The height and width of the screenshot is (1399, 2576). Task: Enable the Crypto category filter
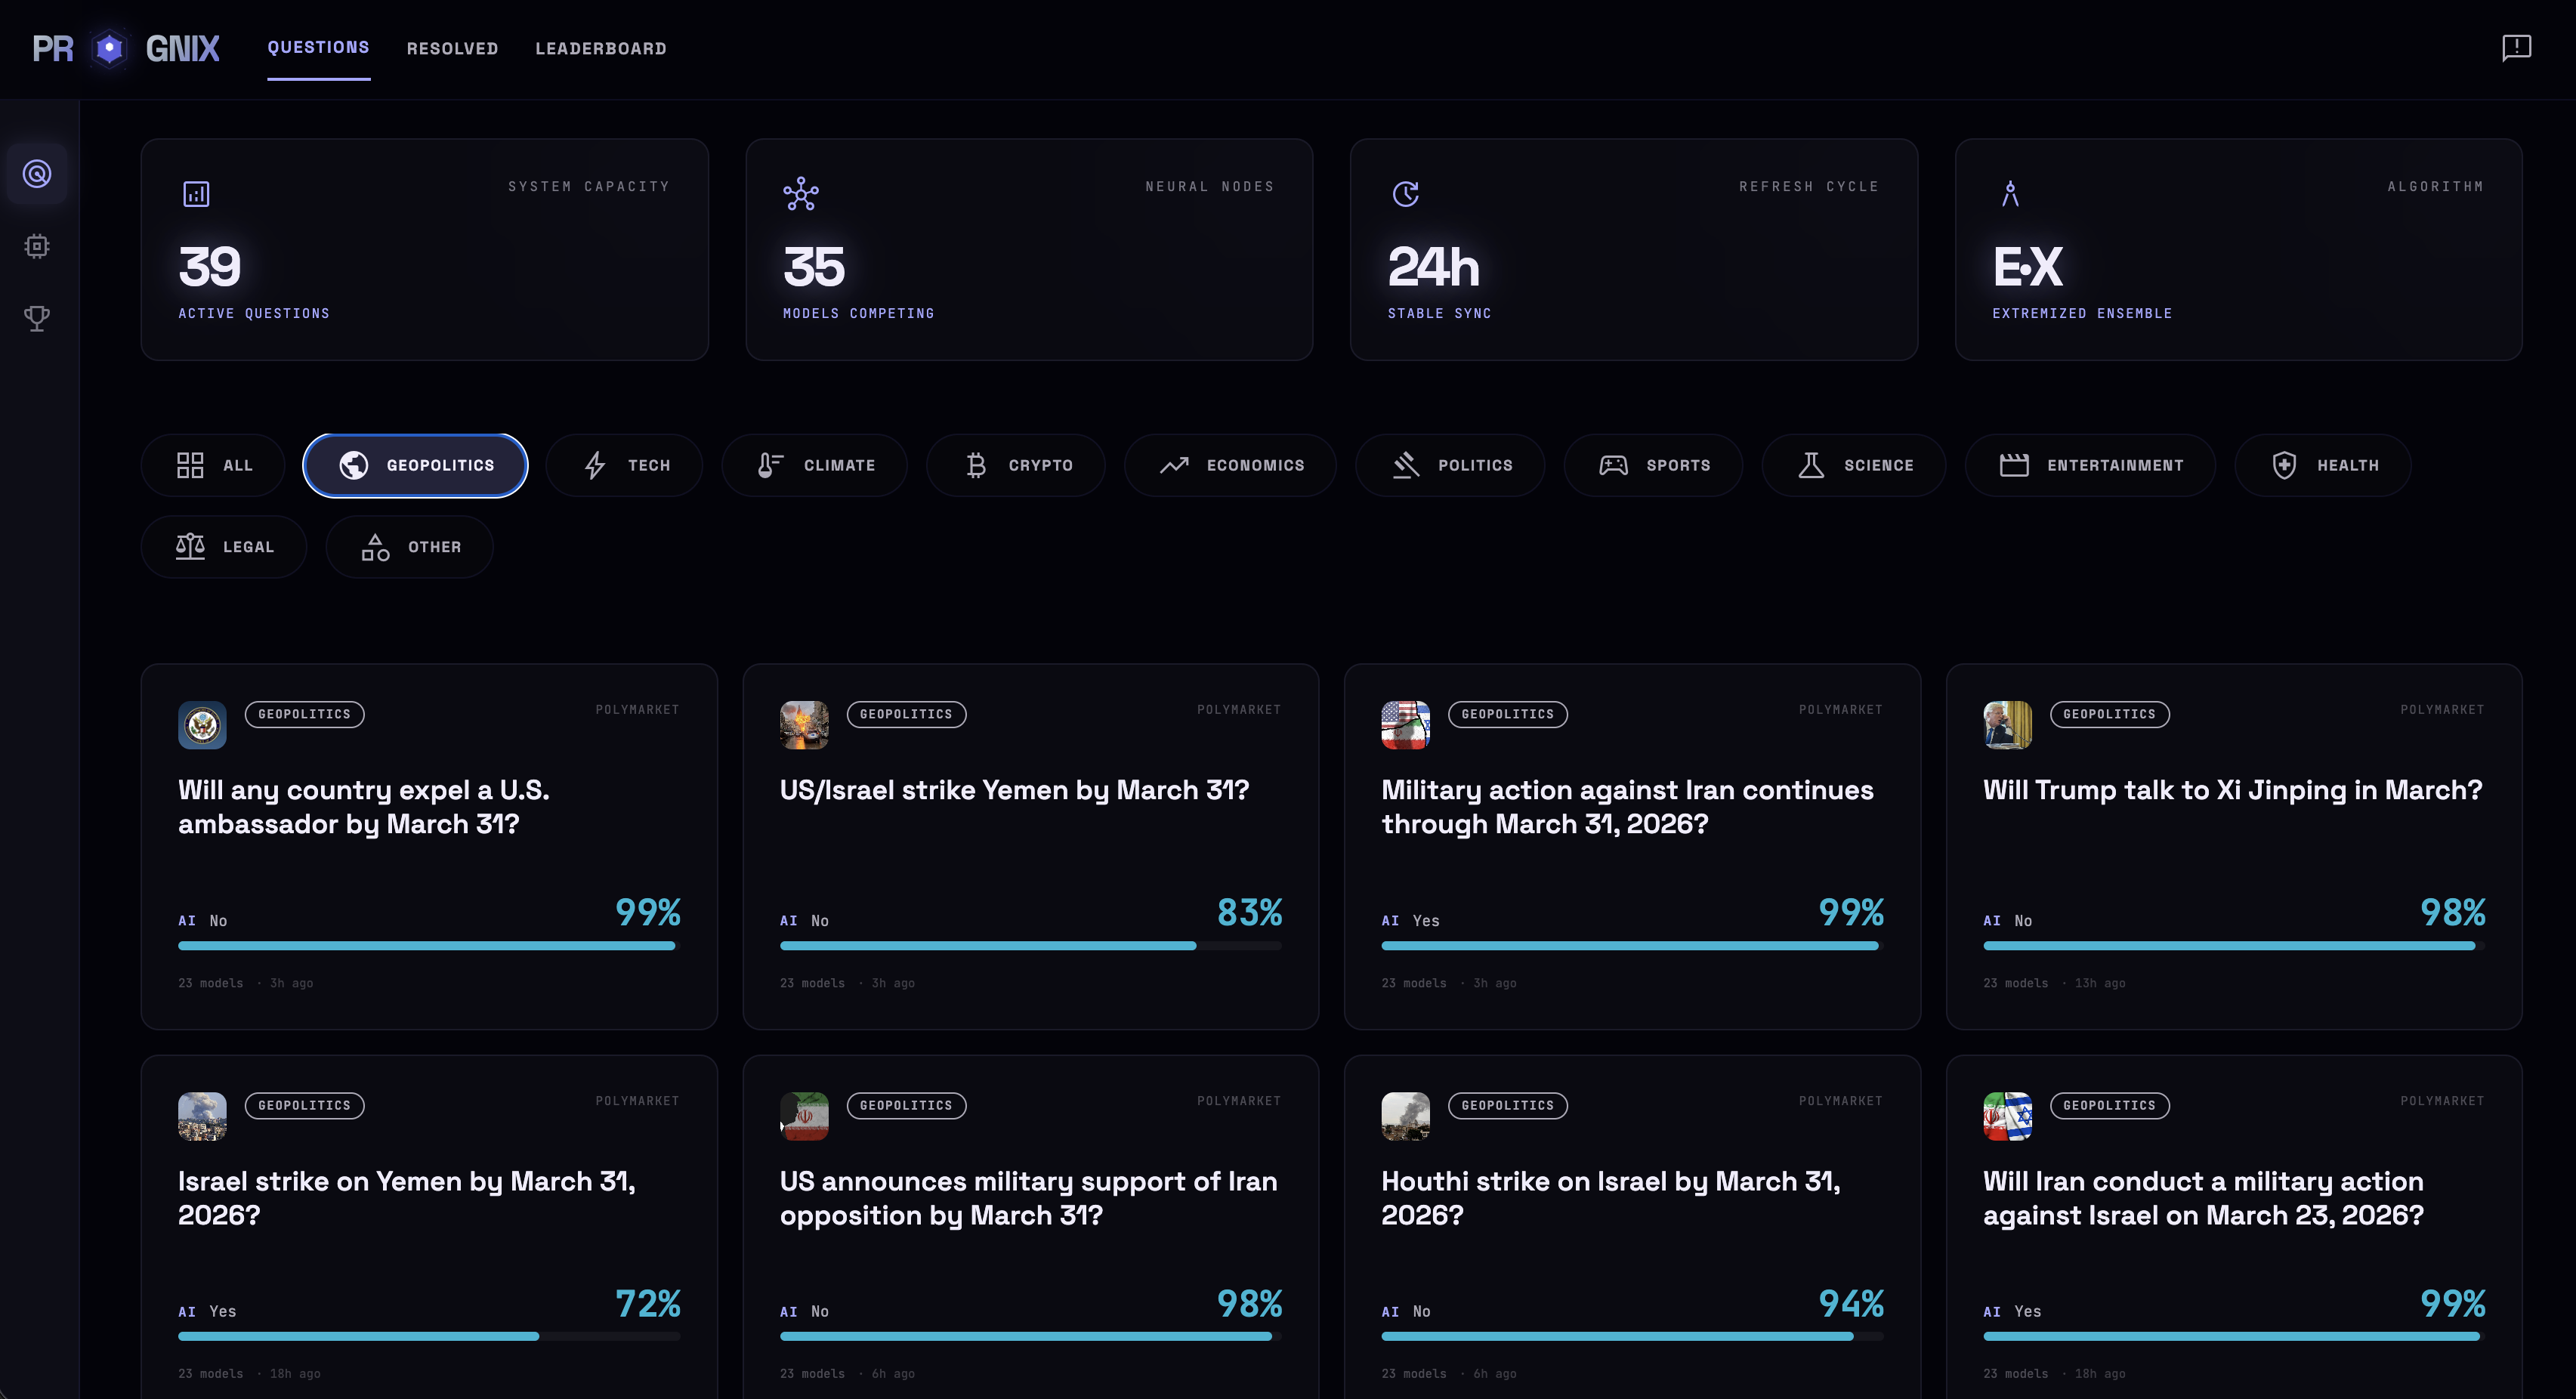pos(1016,465)
